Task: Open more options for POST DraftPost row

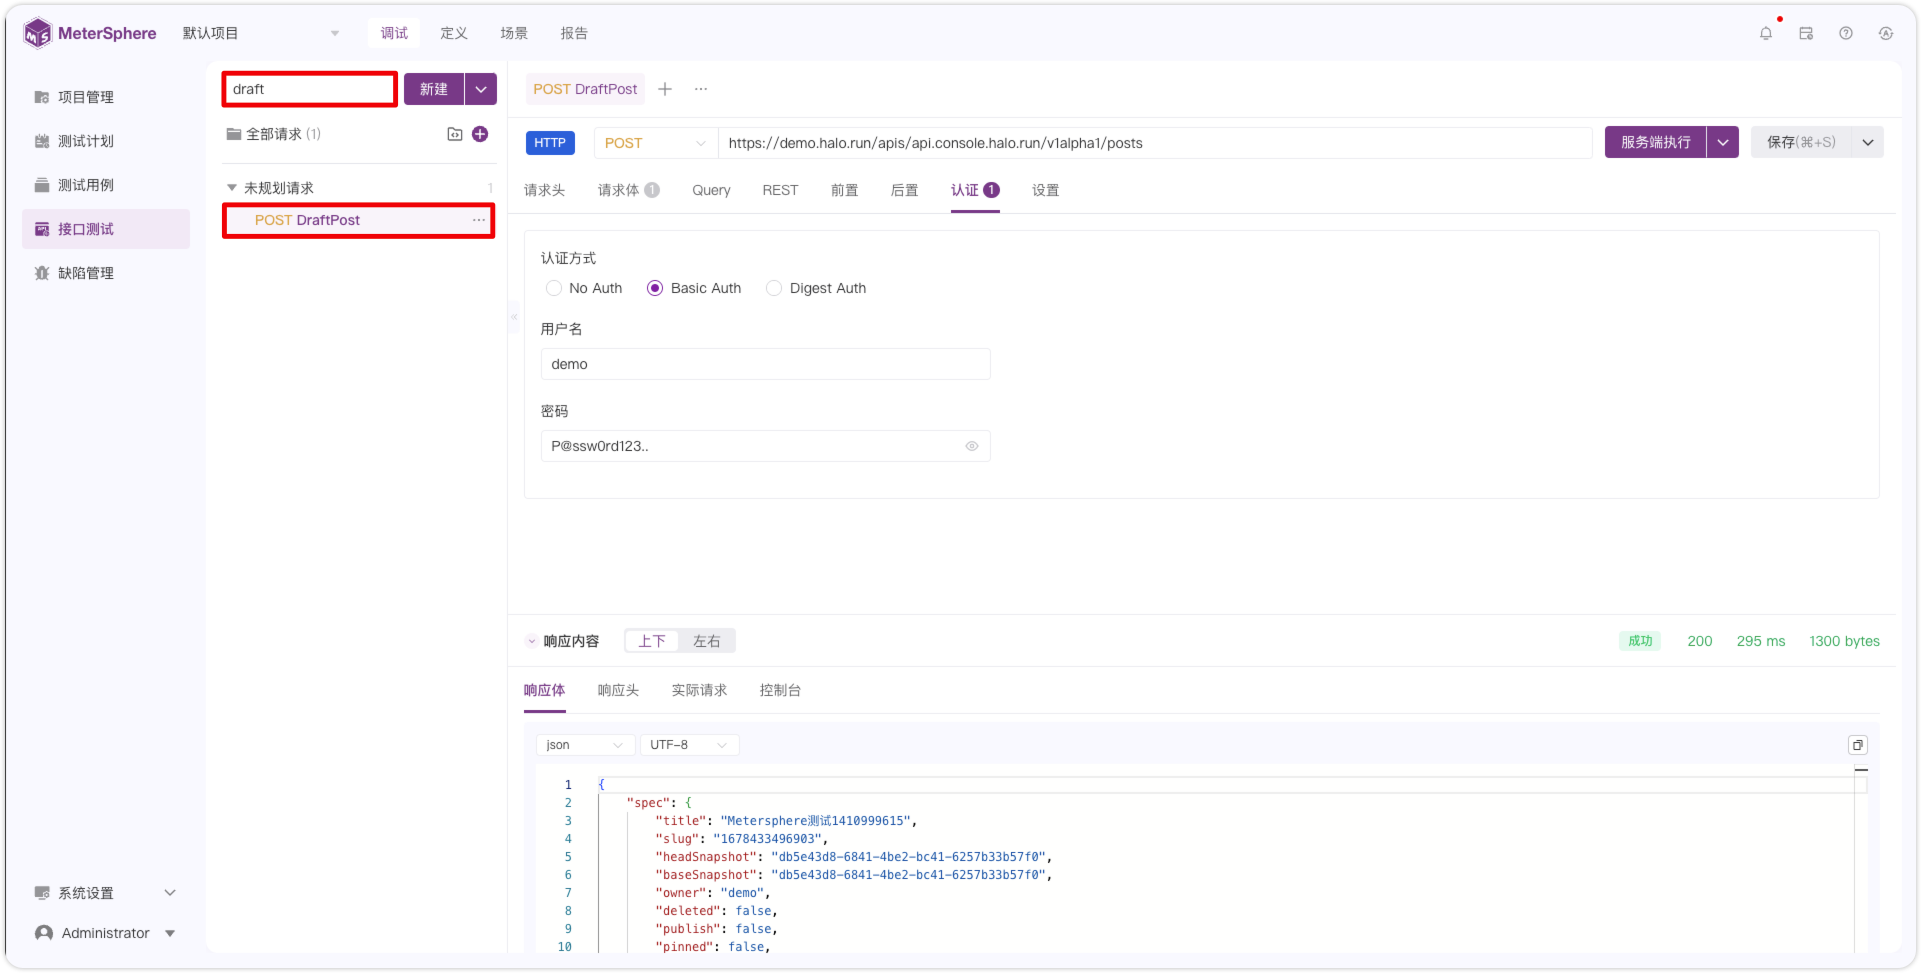Action: tap(479, 220)
